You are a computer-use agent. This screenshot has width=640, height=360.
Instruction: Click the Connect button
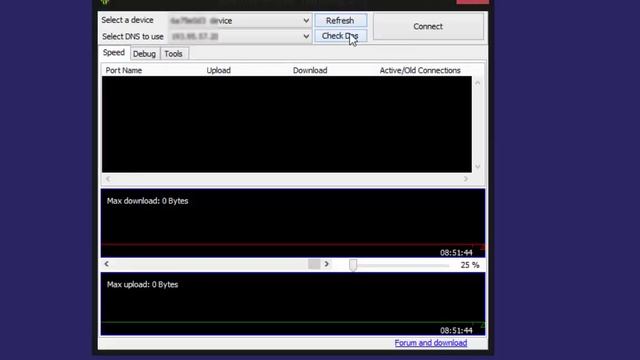pyautogui.click(x=428, y=27)
